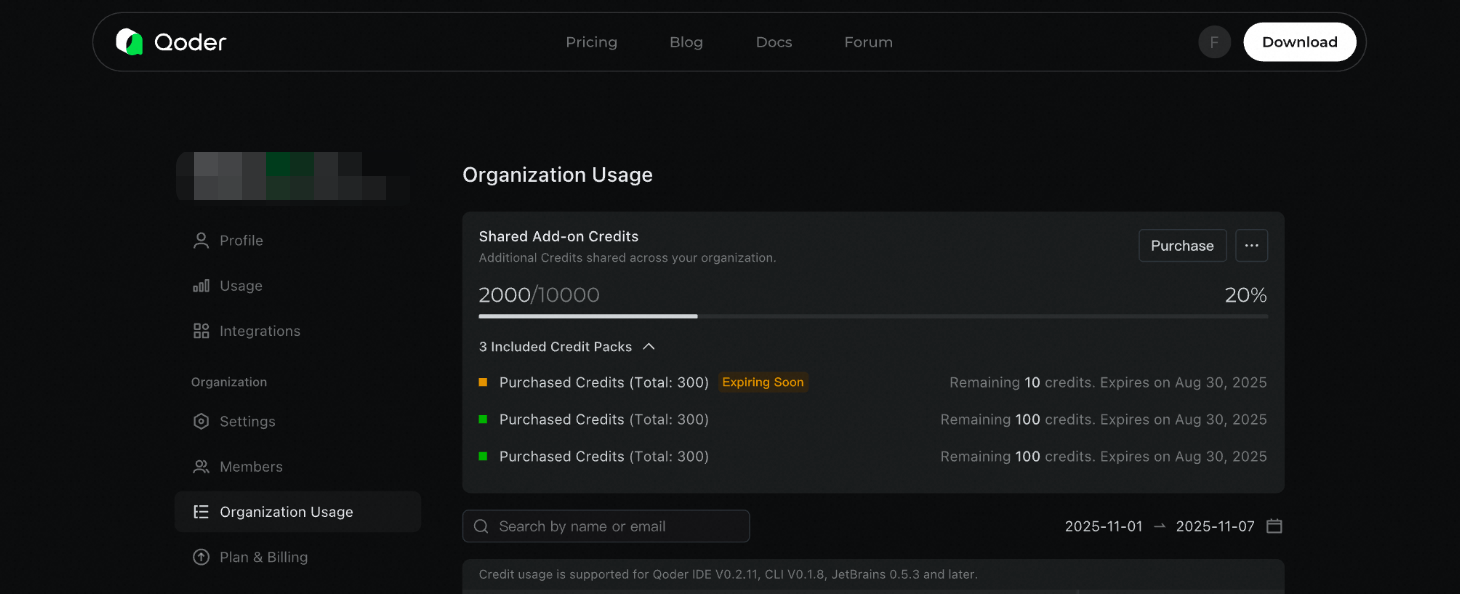Click the Organization section label
1460x594 pixels.
click(x=229, y=382)
